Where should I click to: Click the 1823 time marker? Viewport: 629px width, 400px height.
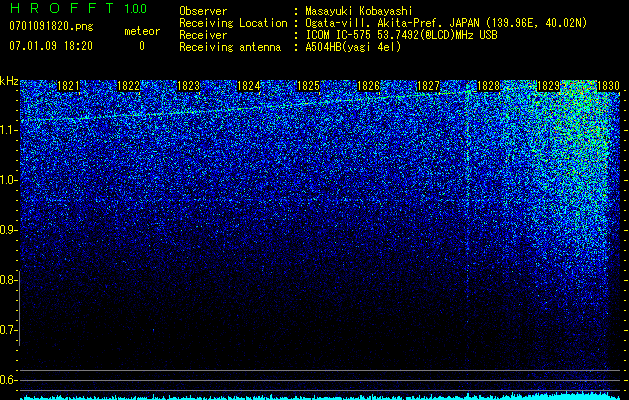point(188,86)
